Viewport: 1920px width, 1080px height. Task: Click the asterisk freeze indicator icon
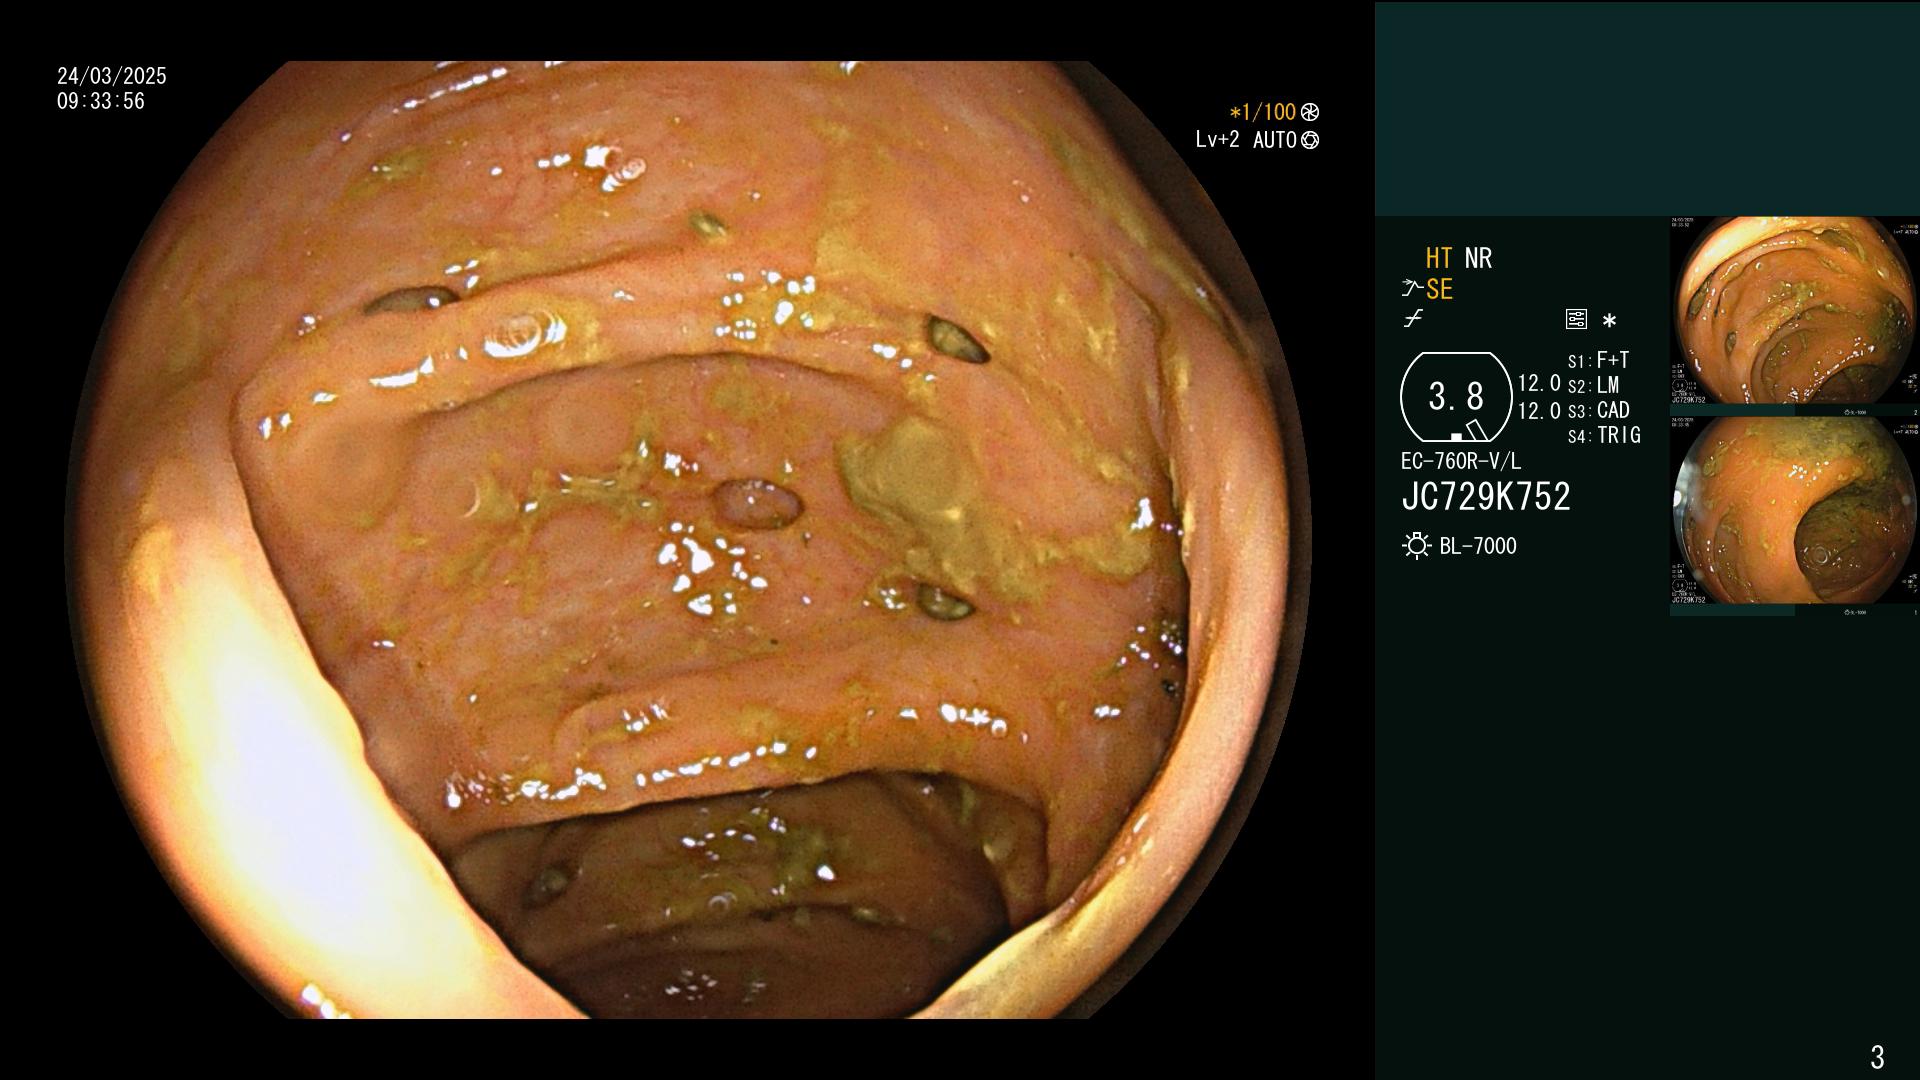[x=1609, y=321]
